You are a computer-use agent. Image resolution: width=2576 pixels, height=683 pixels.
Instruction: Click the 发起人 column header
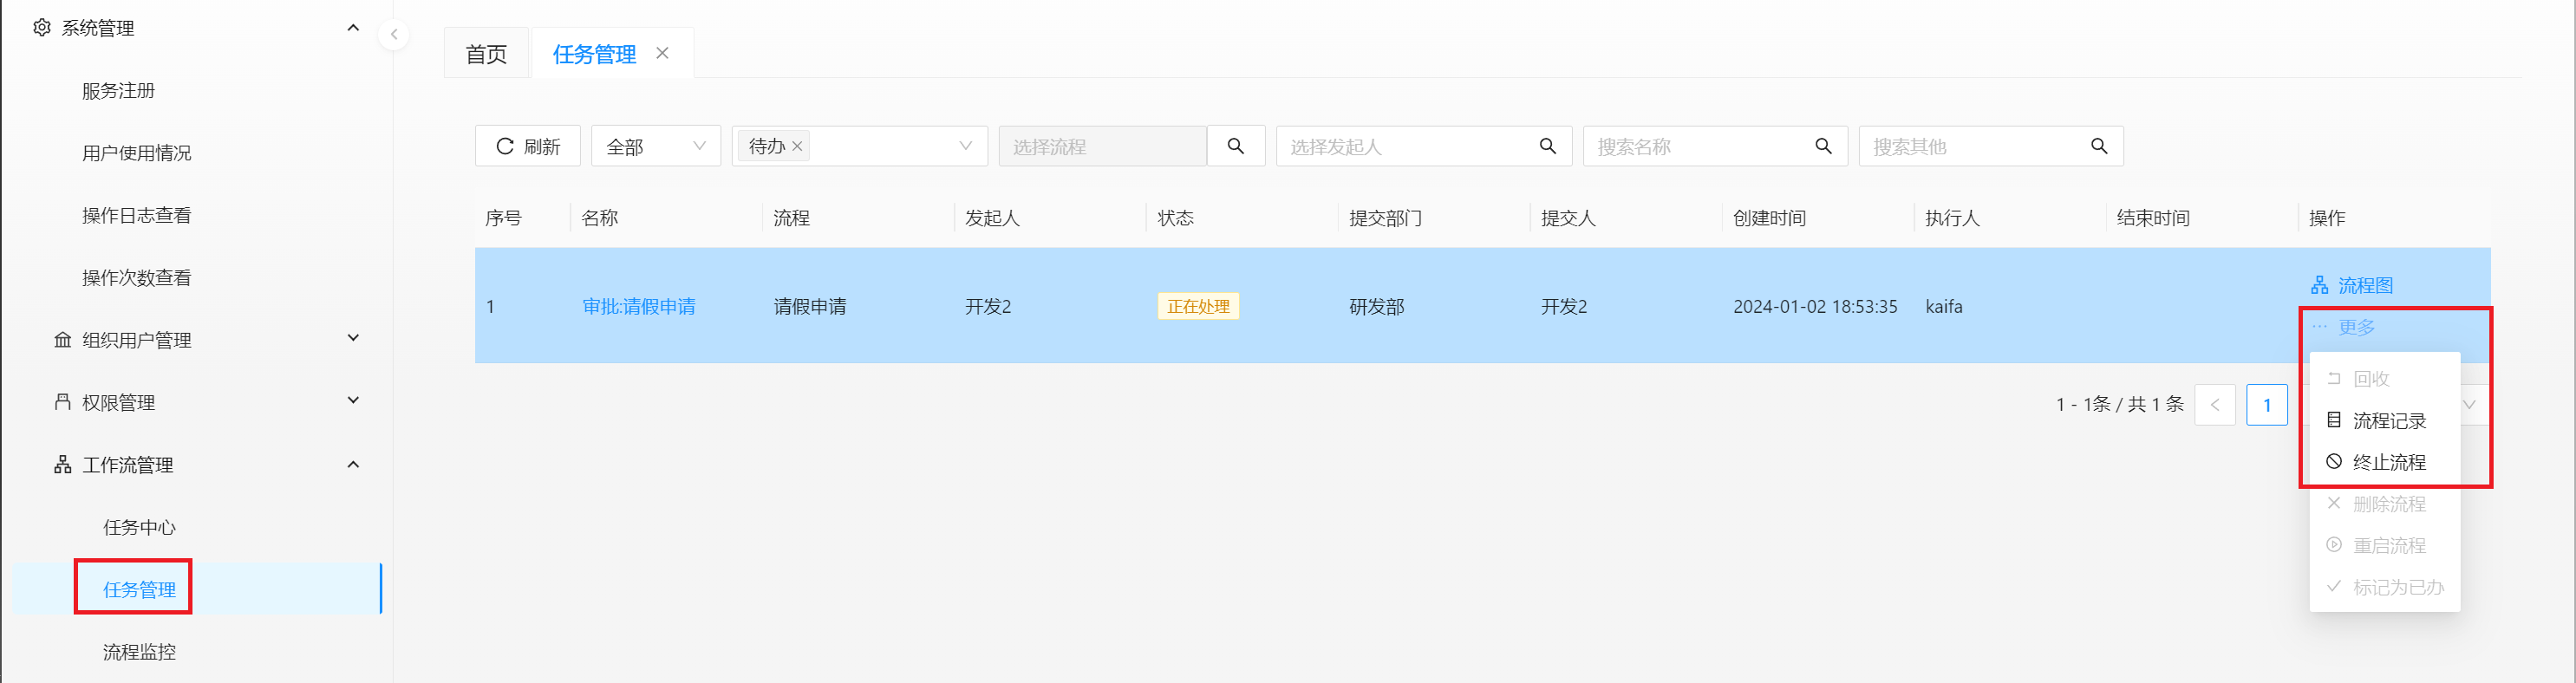click(x=992, y=218)
